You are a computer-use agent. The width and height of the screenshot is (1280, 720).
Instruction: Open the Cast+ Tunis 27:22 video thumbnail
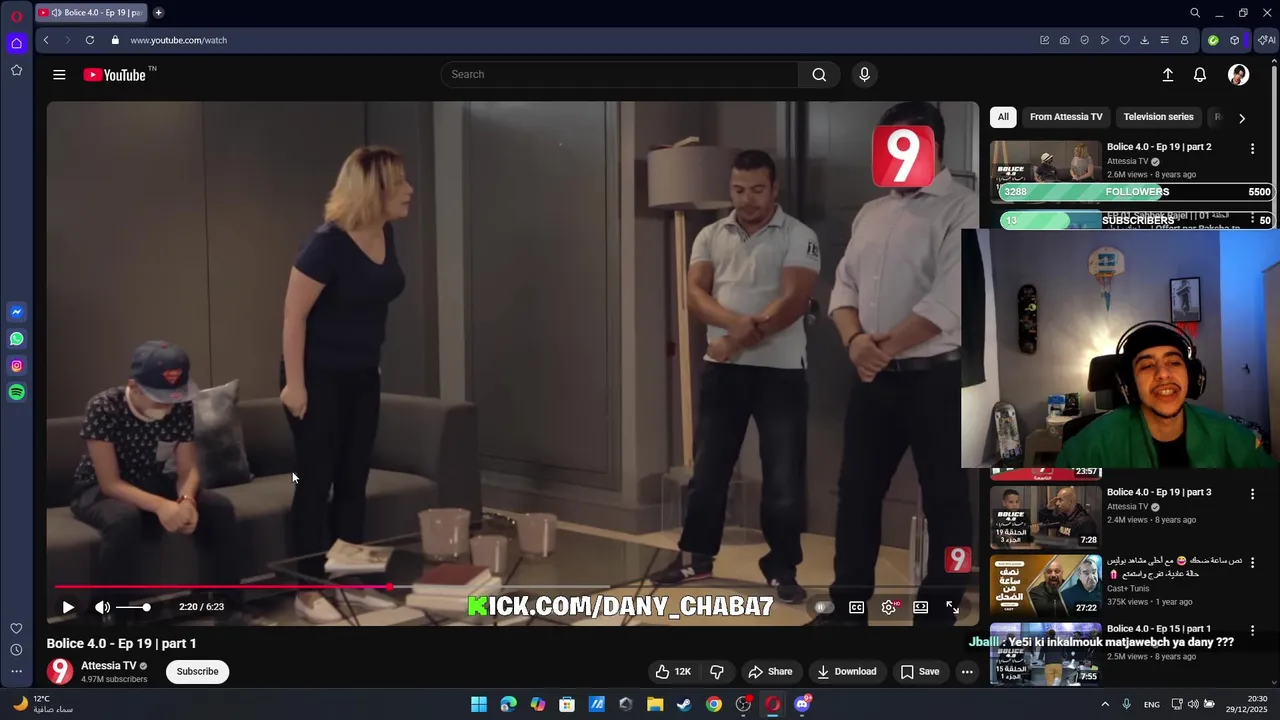[x=1045, y=585]
